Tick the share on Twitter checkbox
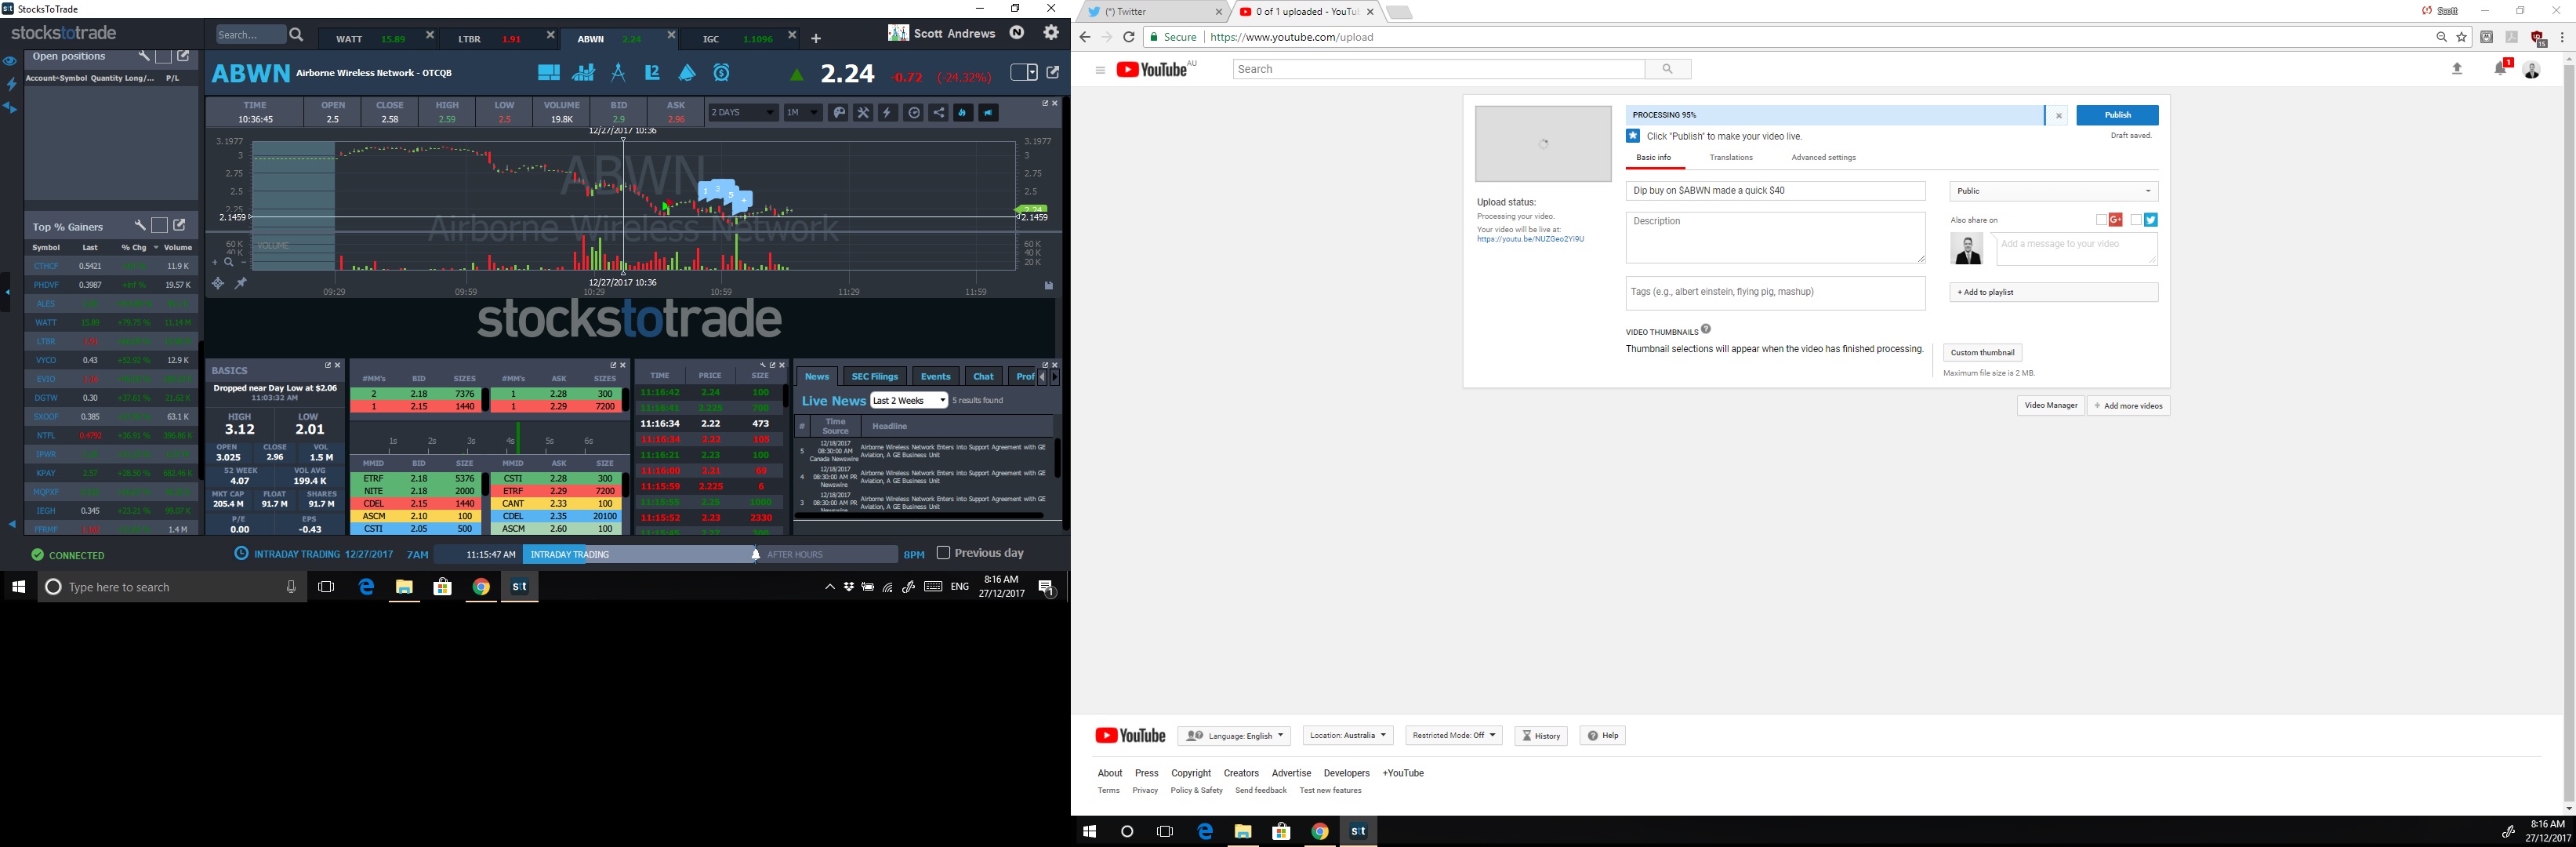2576x847 pixels. coord(2135,220)
